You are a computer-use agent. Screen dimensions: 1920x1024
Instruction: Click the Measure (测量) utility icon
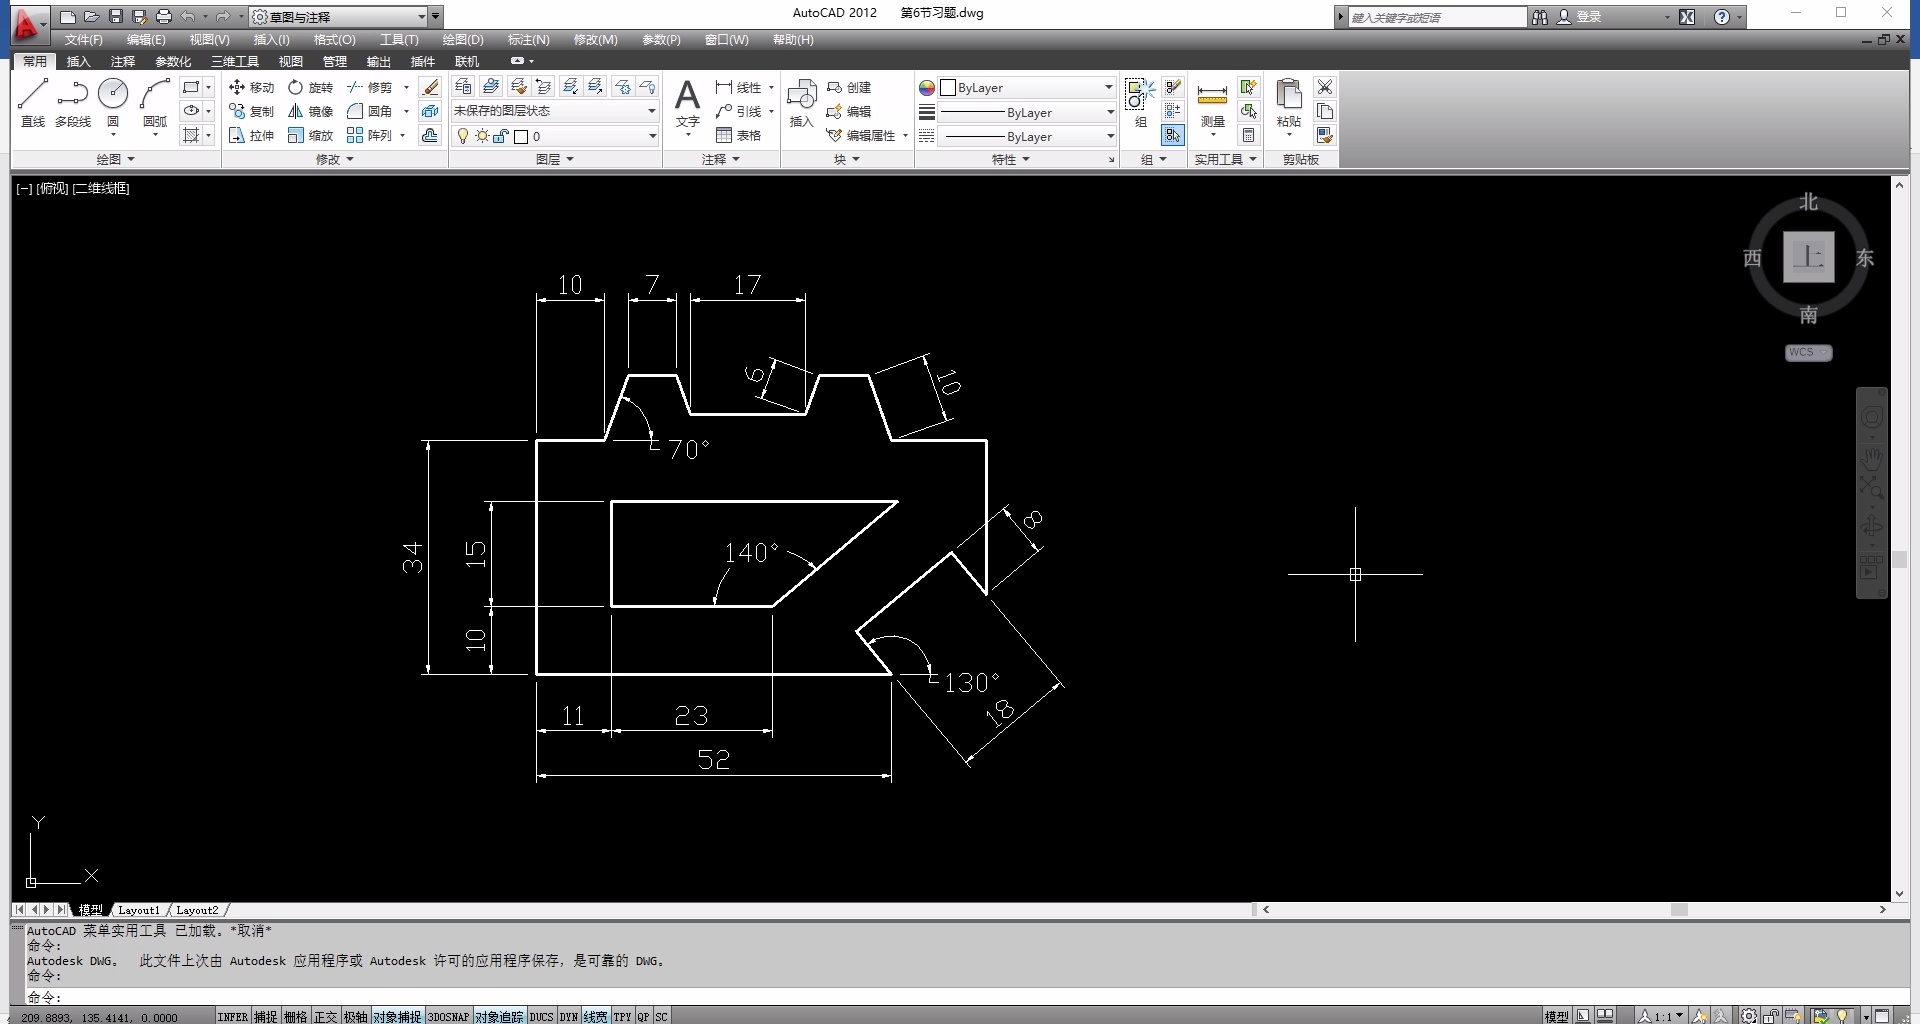[1212, 98]
